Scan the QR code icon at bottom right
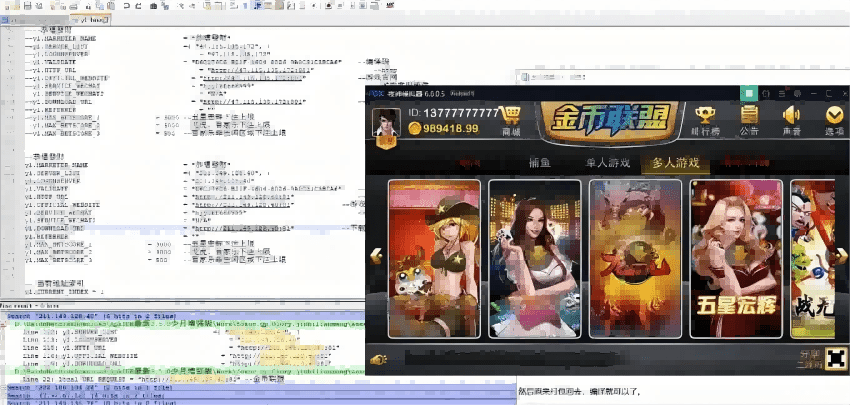 pyautogui.click(x=836, y=357)
